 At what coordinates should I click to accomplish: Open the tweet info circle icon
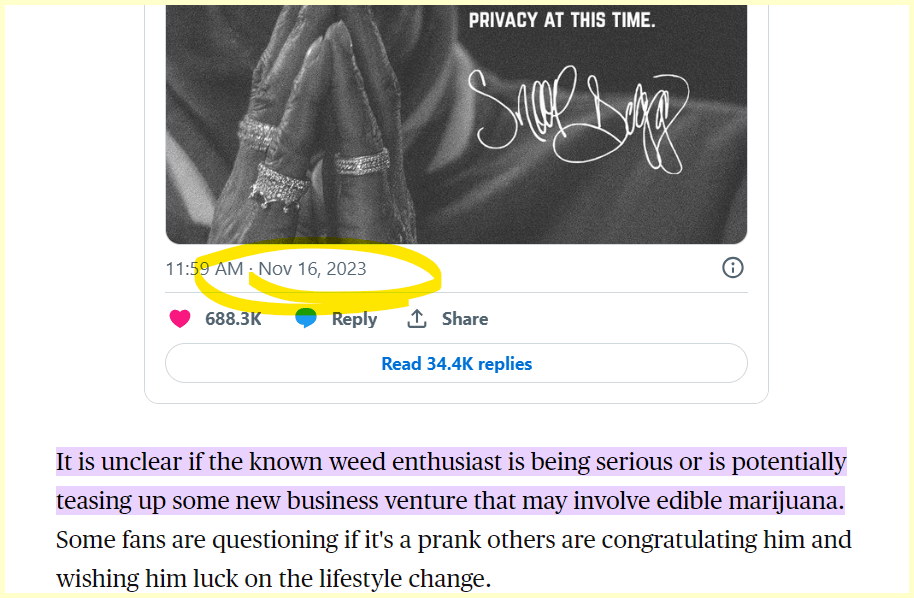pos(733,268)
